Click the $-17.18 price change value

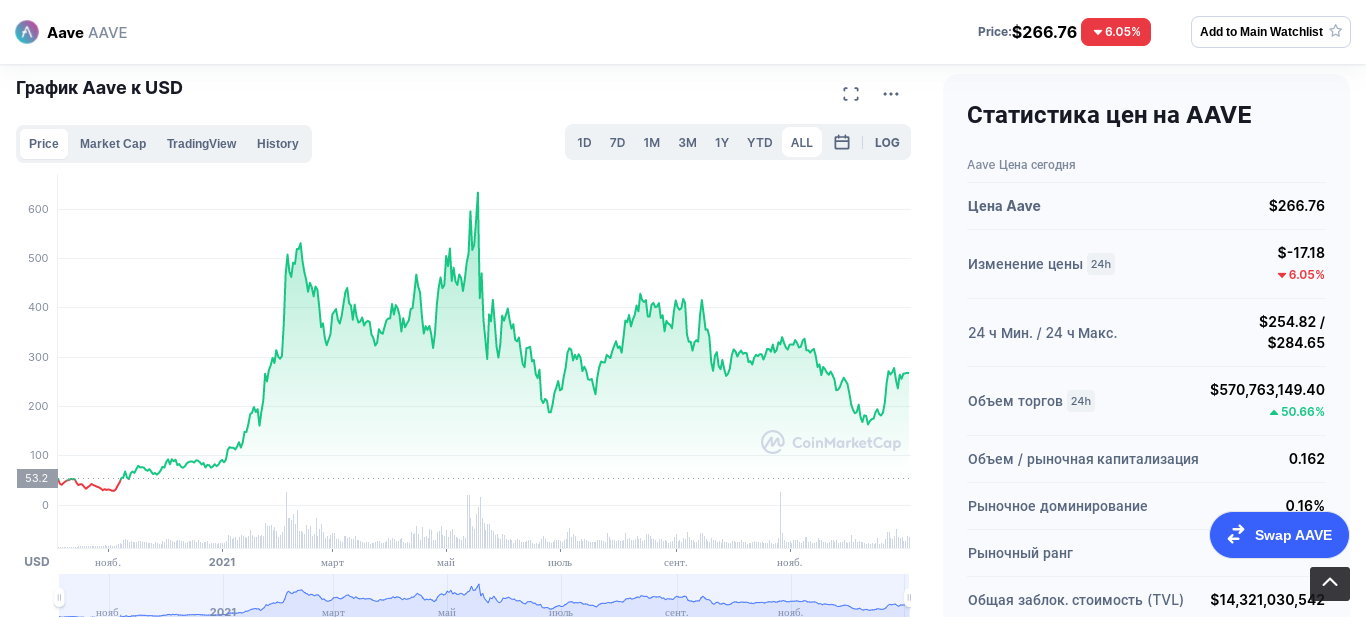[1301, 253]
